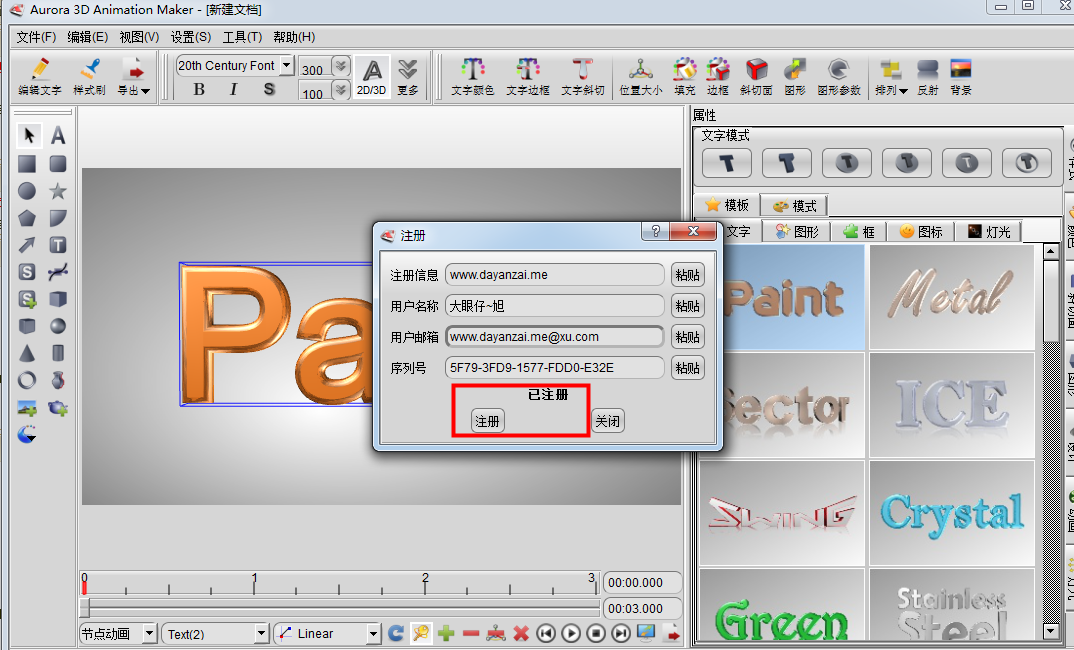Open the Linear interpolation dropdown
Image resolution: width=1074 pixels, height=650 pixels.
(373, 634)
